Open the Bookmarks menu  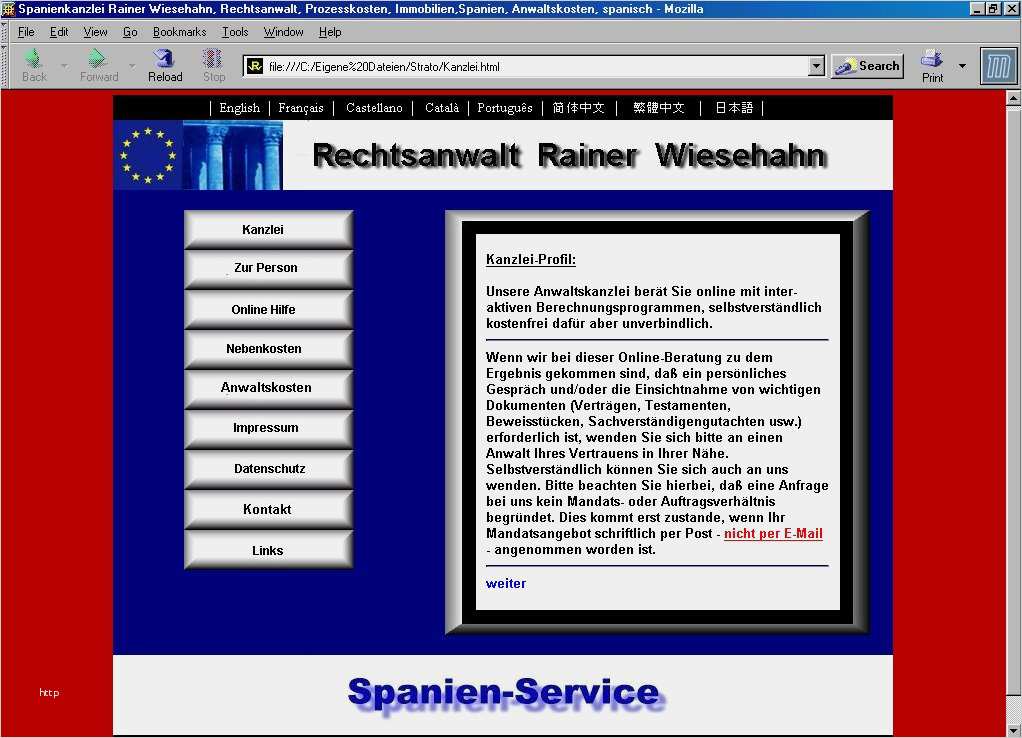(x=179, y=32)
